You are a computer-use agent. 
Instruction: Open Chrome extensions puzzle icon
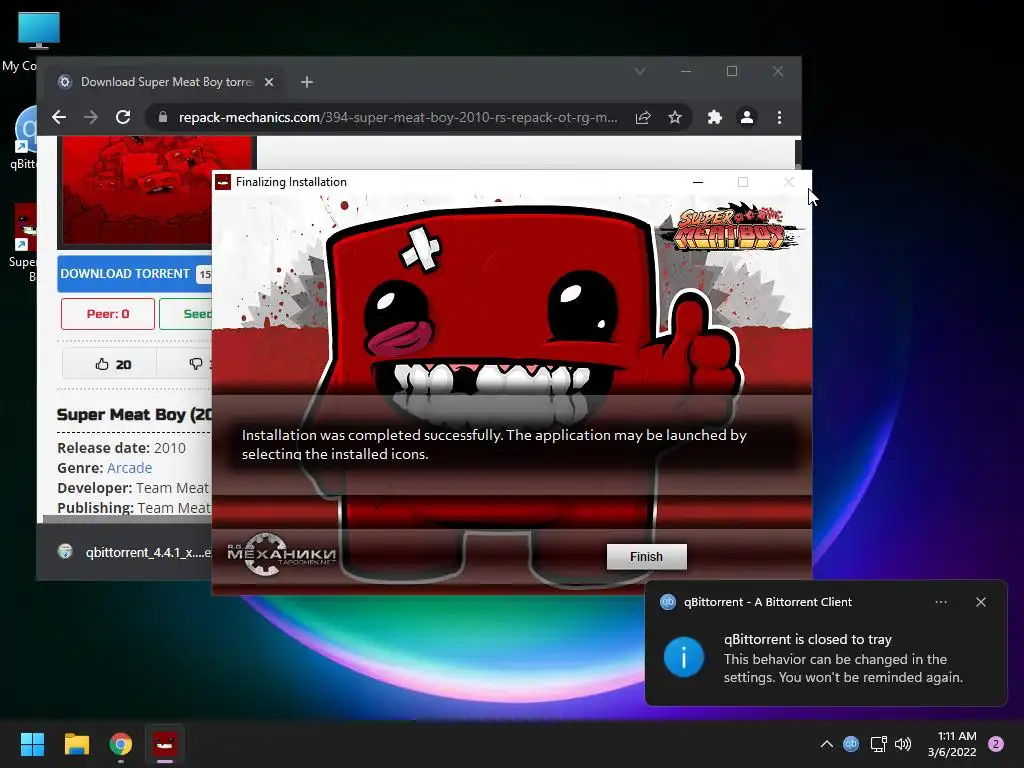pos(714,118)
